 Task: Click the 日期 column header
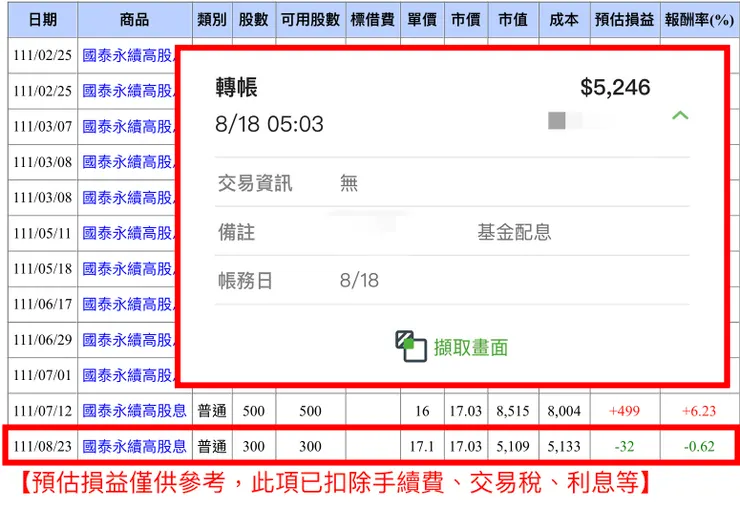[42, 20]
